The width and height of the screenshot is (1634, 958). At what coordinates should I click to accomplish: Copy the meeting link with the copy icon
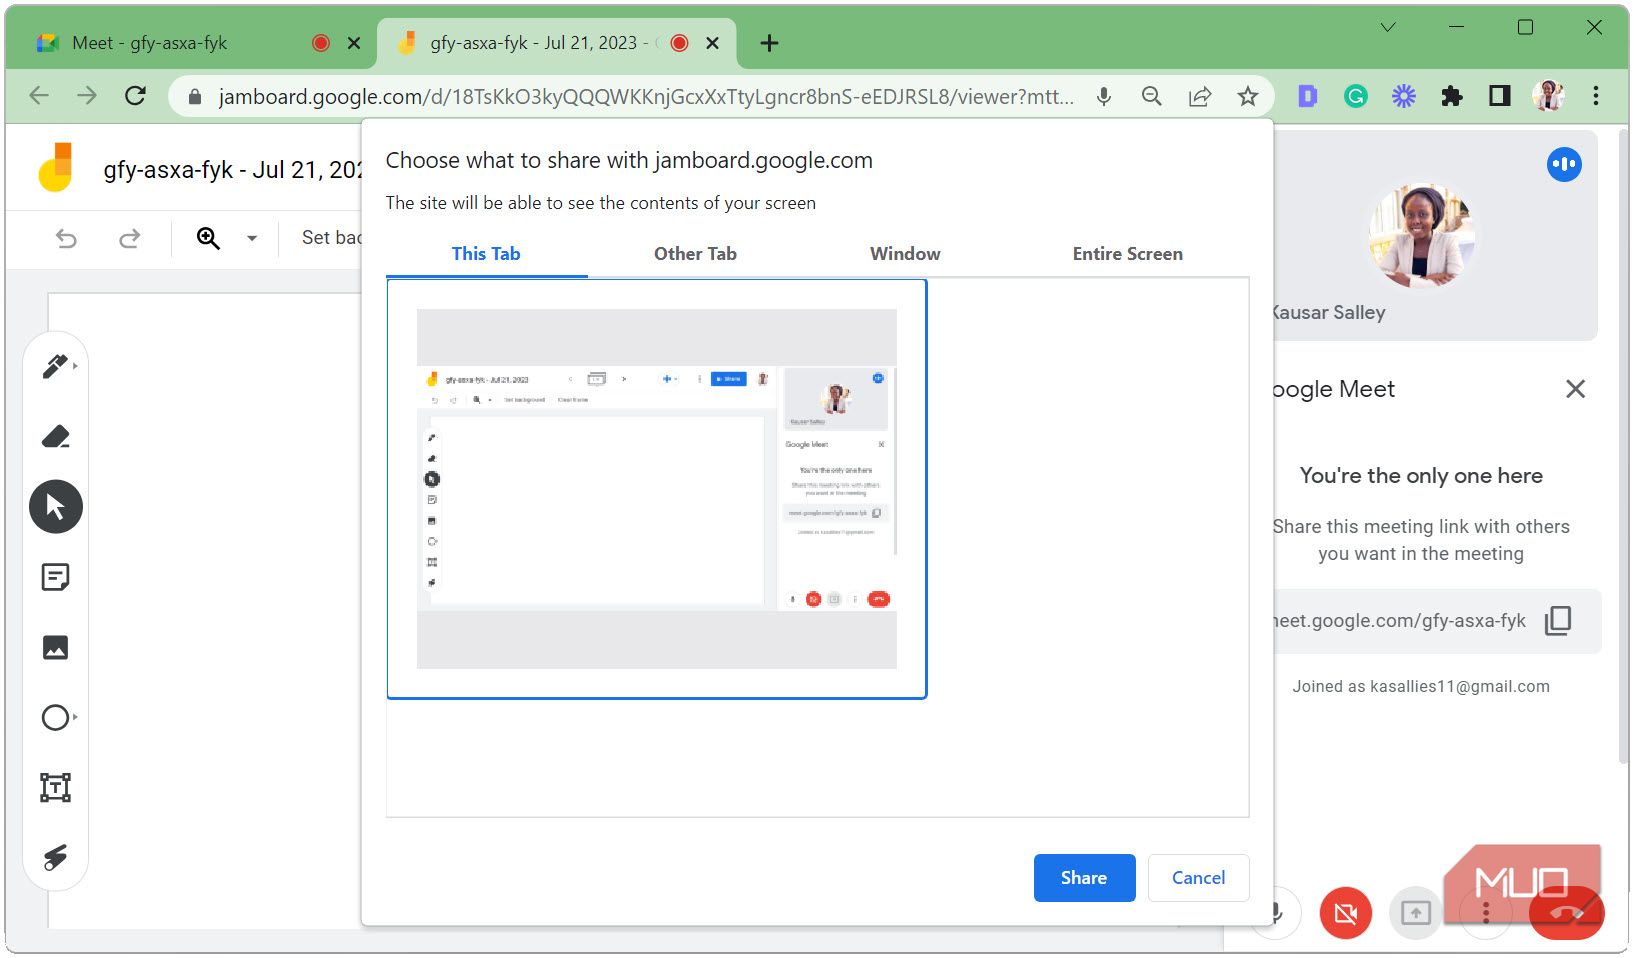click(1557, 621)
